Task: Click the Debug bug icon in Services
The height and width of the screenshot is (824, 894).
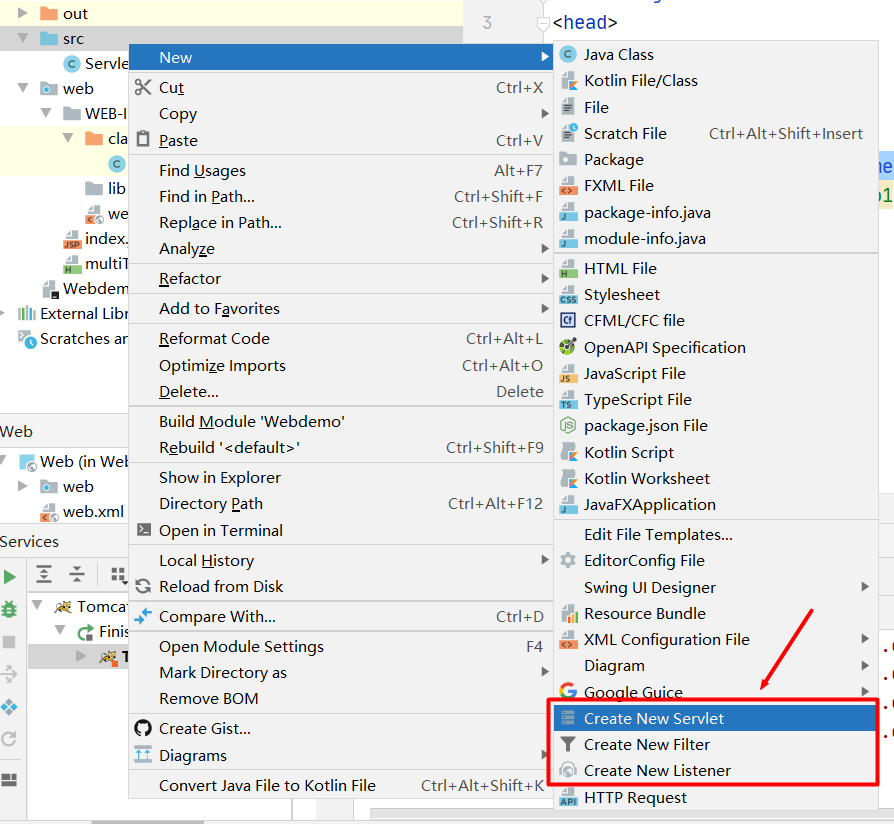Action: (x=10, y=608)
